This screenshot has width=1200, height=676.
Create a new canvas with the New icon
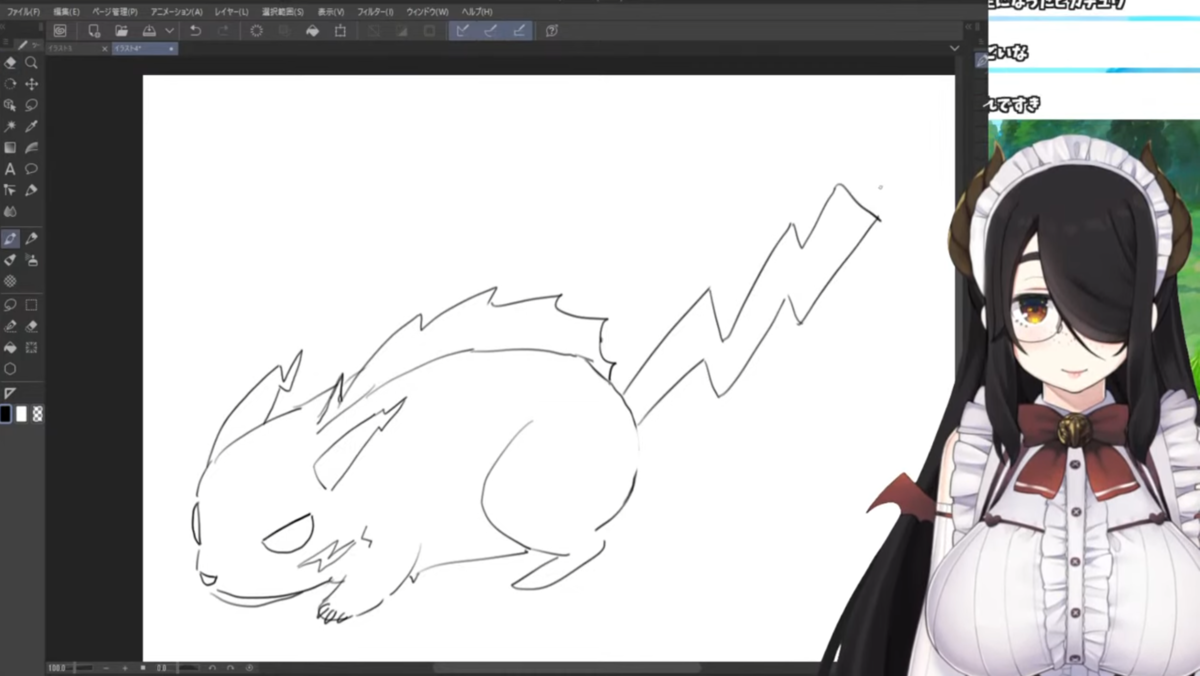pyautogui.click(x=94, y=31)
